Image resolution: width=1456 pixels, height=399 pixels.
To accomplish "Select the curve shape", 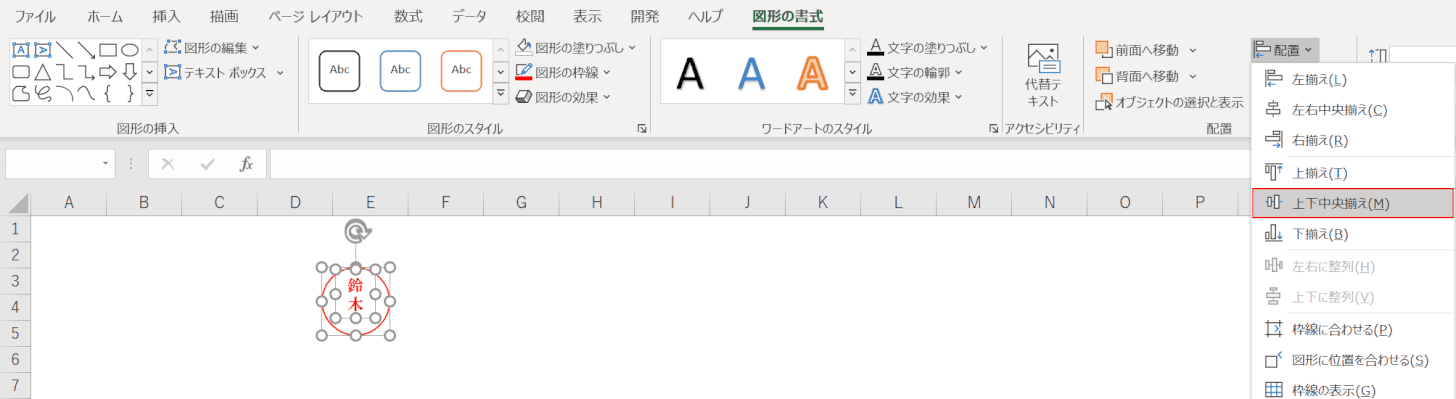I will click(86, 94).
